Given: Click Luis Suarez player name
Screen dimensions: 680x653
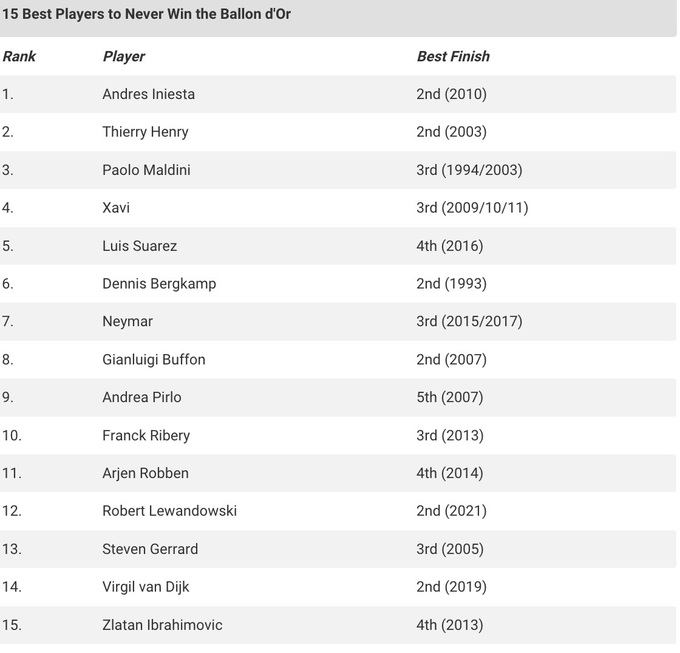Looking at the screenshot, I should point(139,246).
